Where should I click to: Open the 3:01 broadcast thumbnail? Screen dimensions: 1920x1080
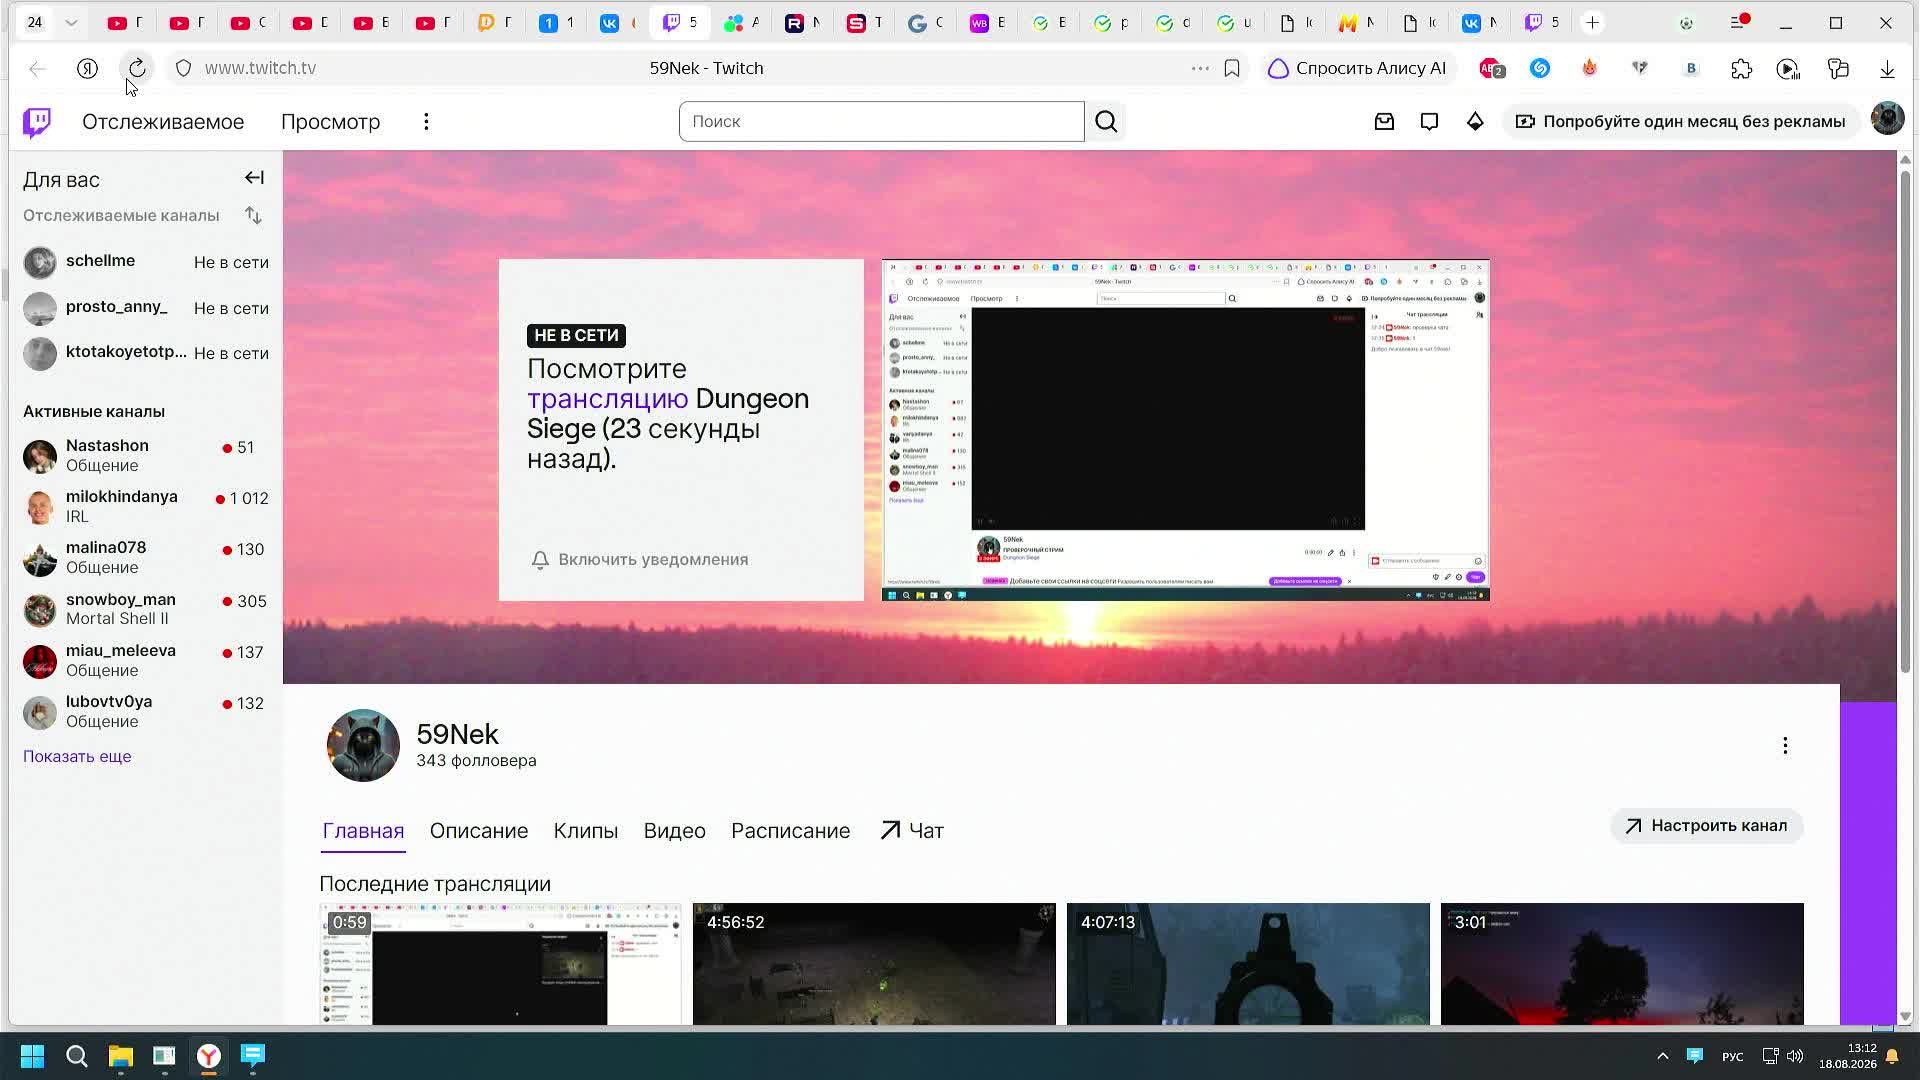pyautogui.click(x=1622, y=964)
